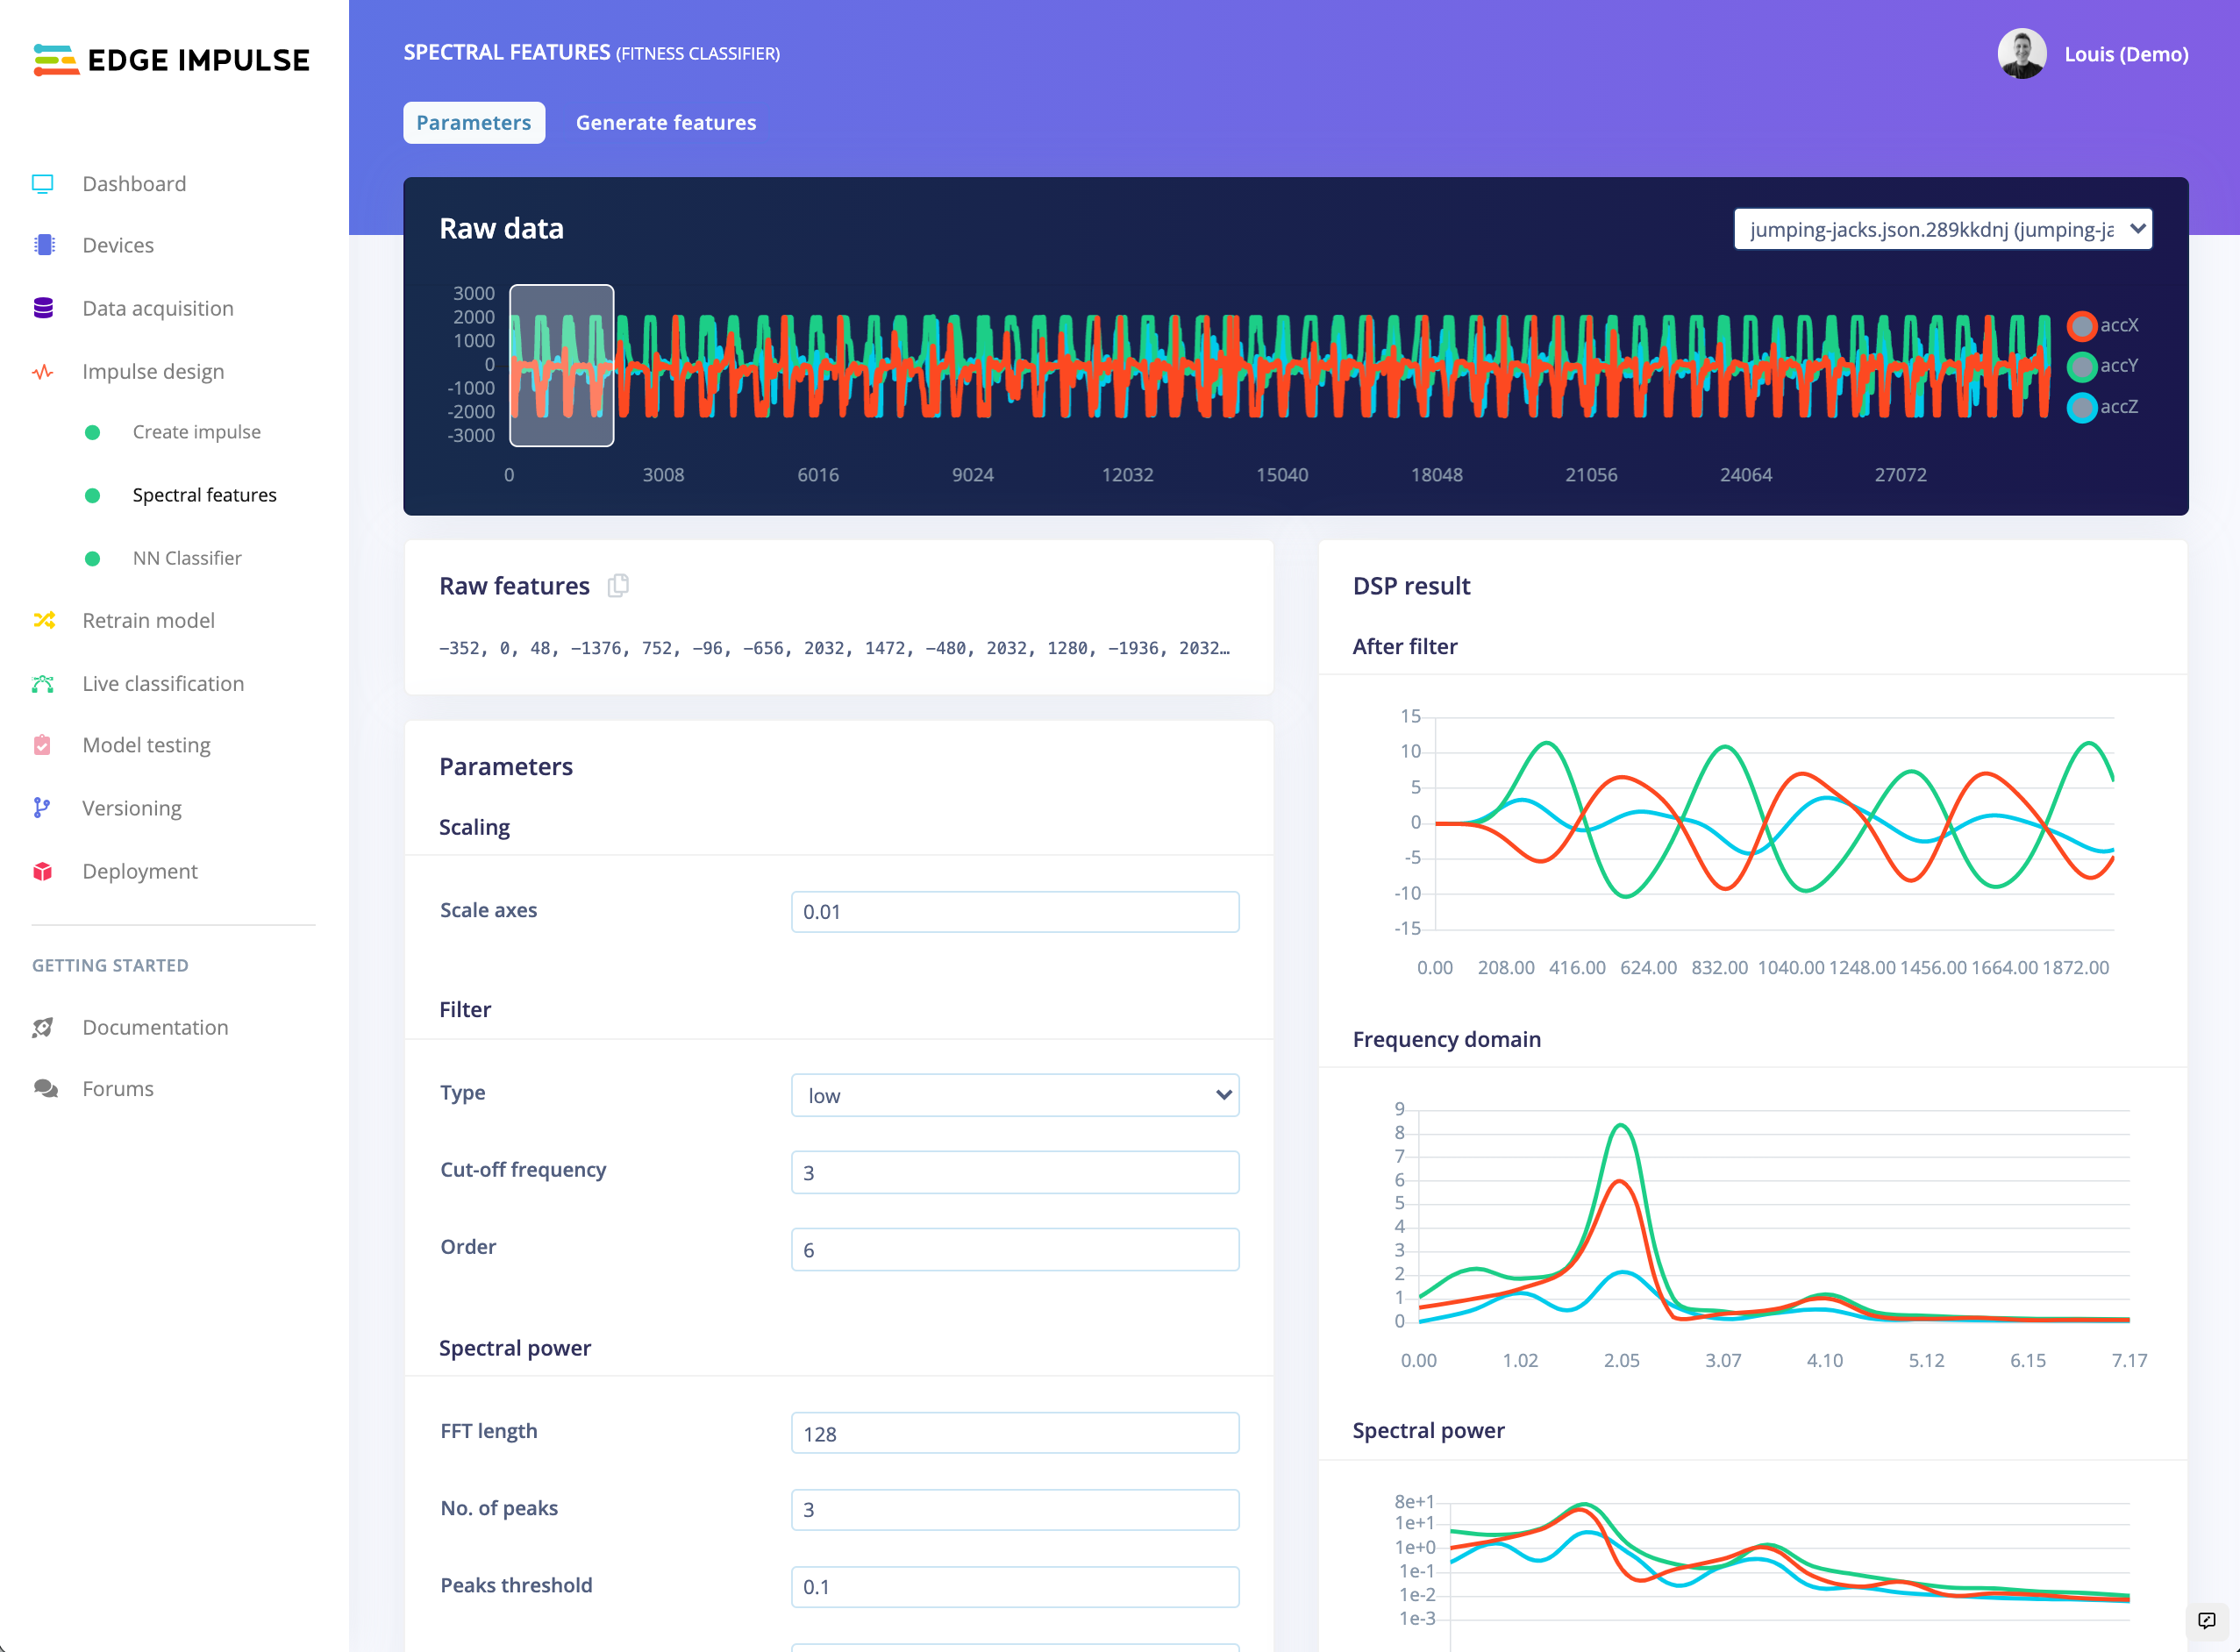
Task: Open Documentation from Getting Started
Action: (155, 1027)
